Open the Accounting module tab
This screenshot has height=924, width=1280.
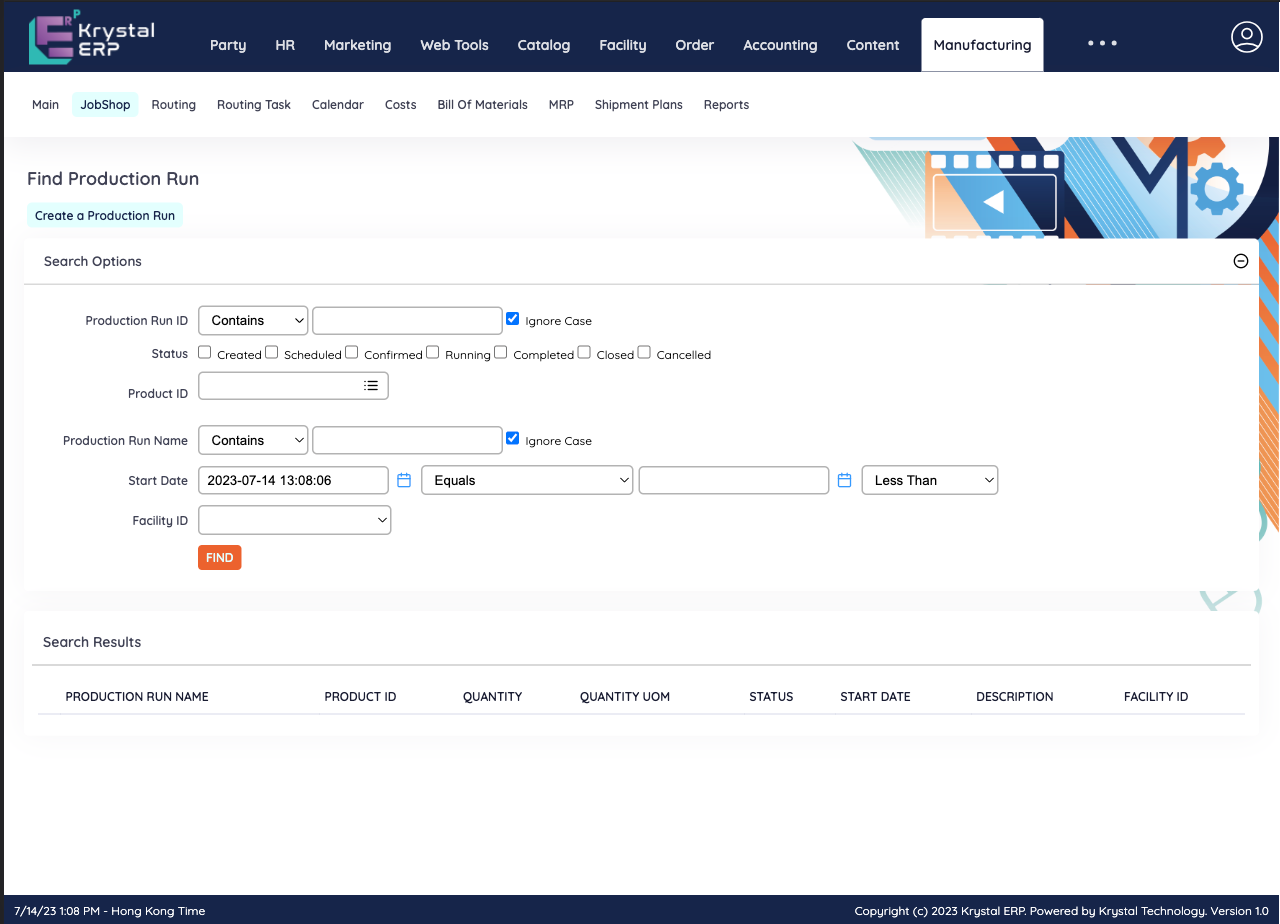780,45
